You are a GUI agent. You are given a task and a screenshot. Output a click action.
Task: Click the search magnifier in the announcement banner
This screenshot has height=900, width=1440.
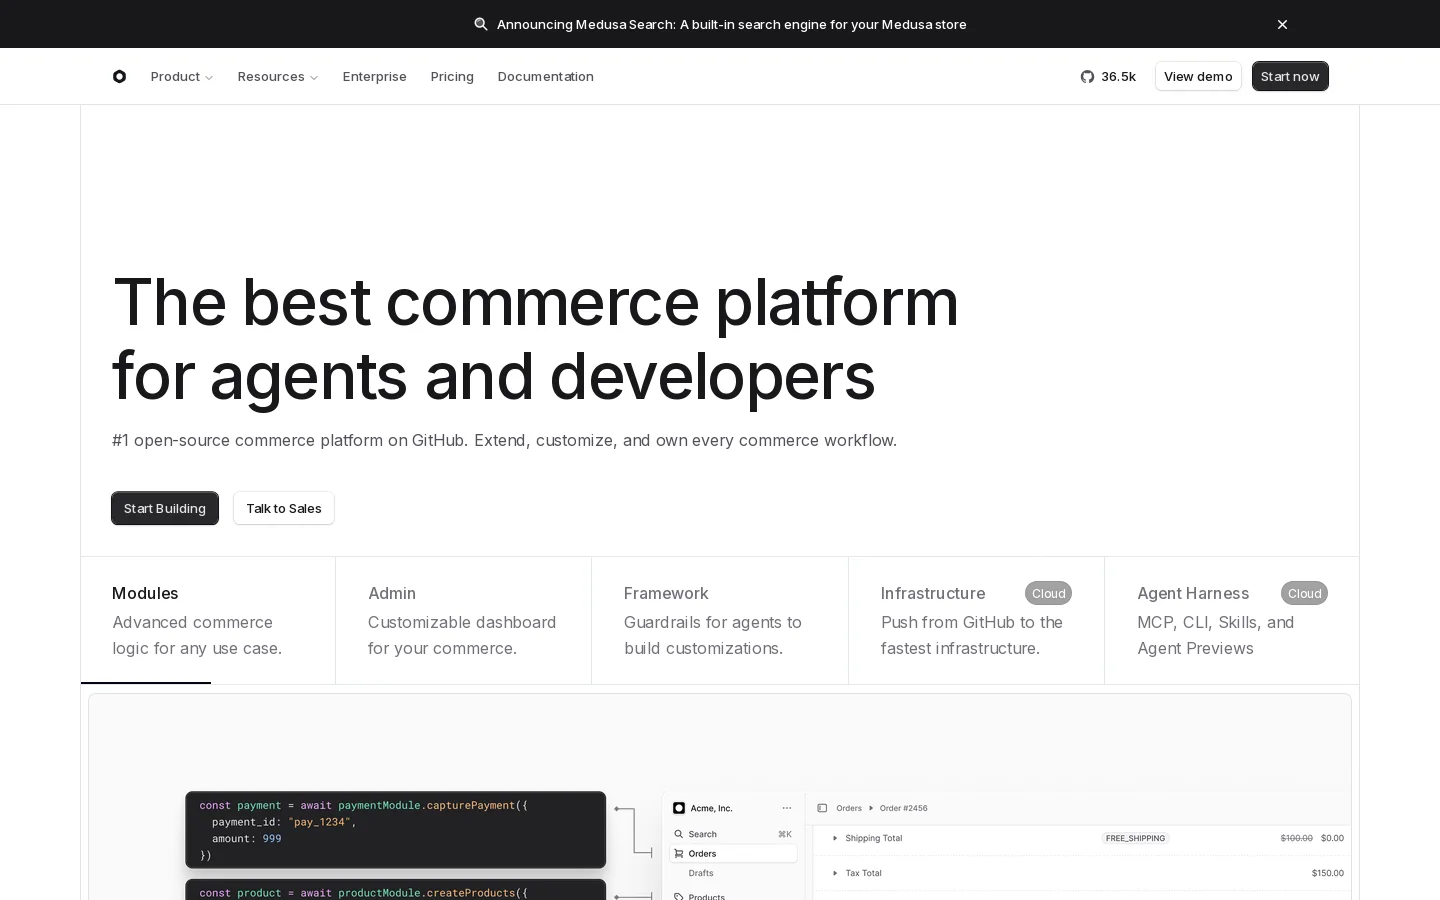point(481,24)
